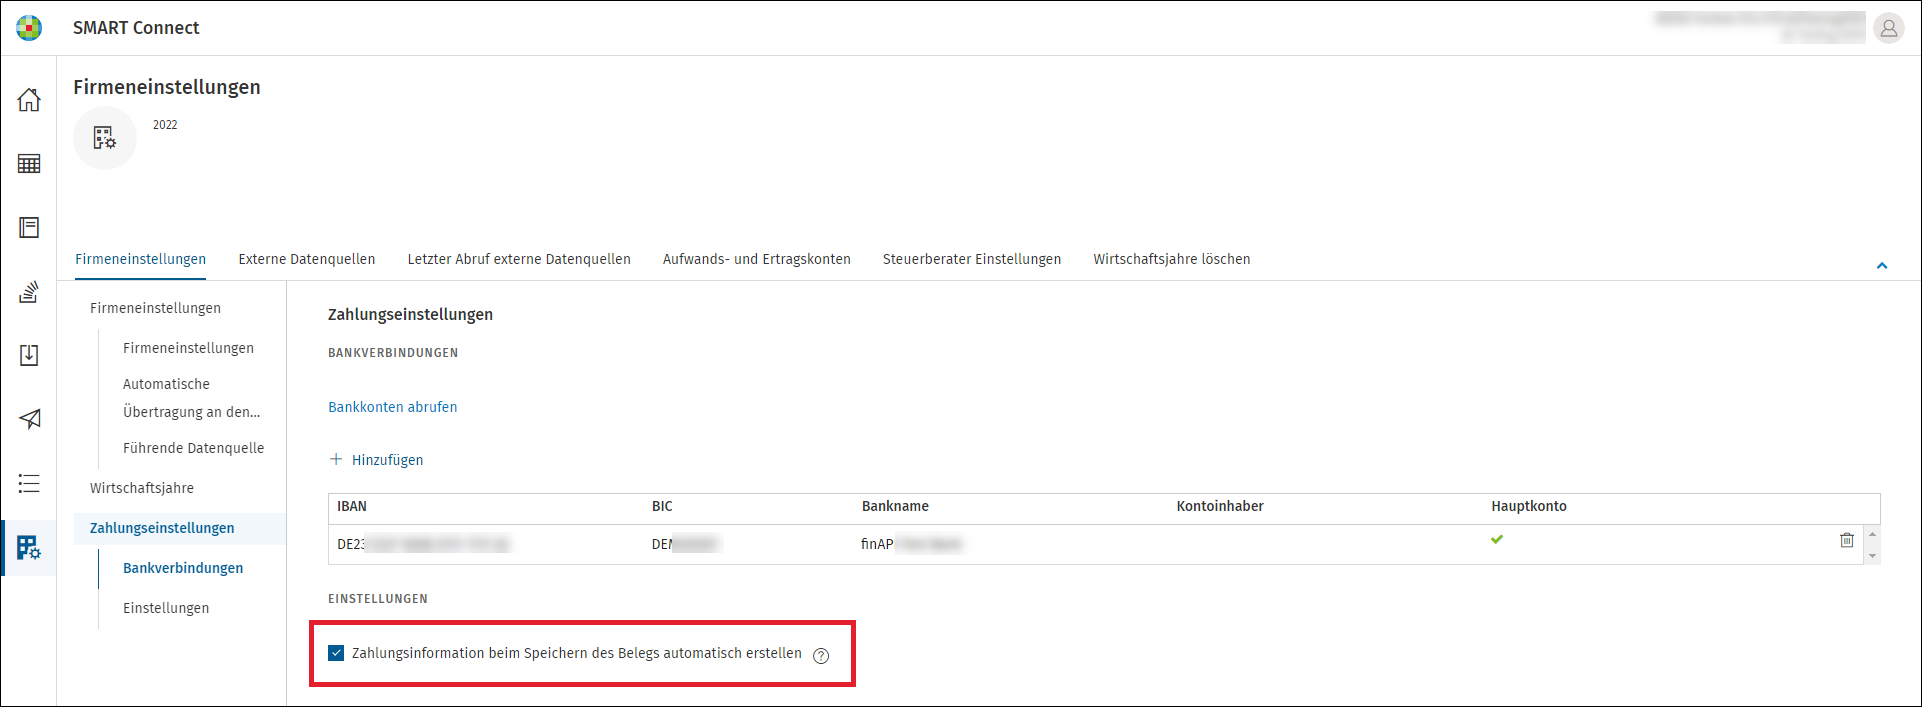This screenshot has height=707, width=1922.
Task: Select Automatische Übertragung in the side tree
Action: click(191, 398)
